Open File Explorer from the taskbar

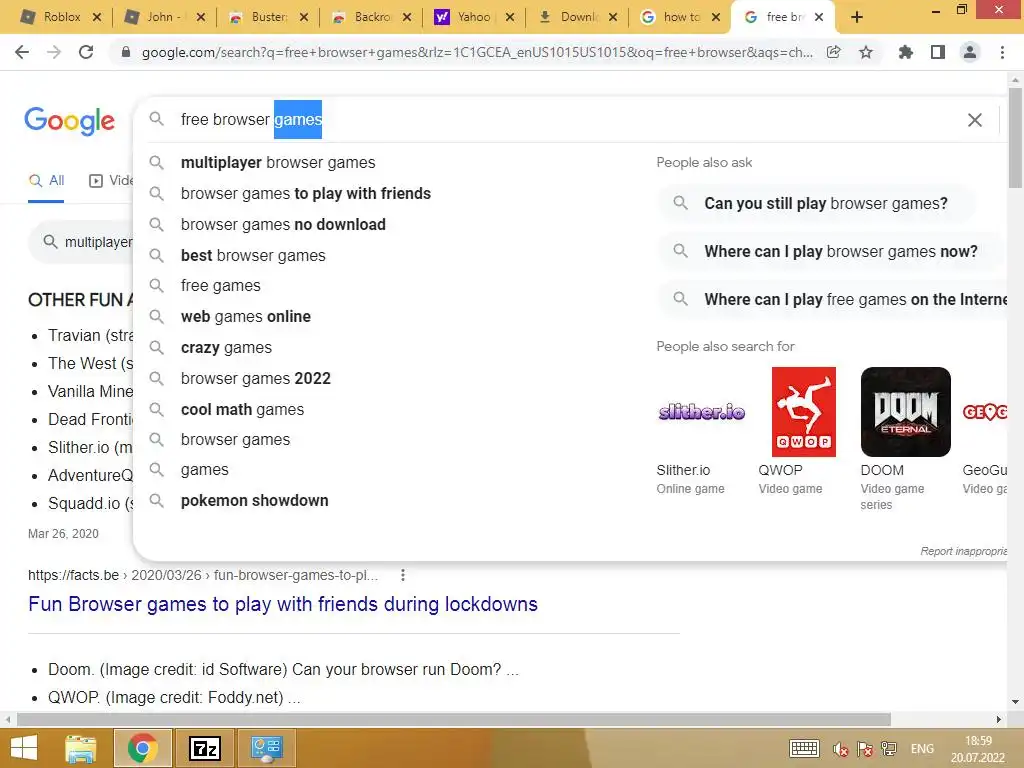click(80, 748)
